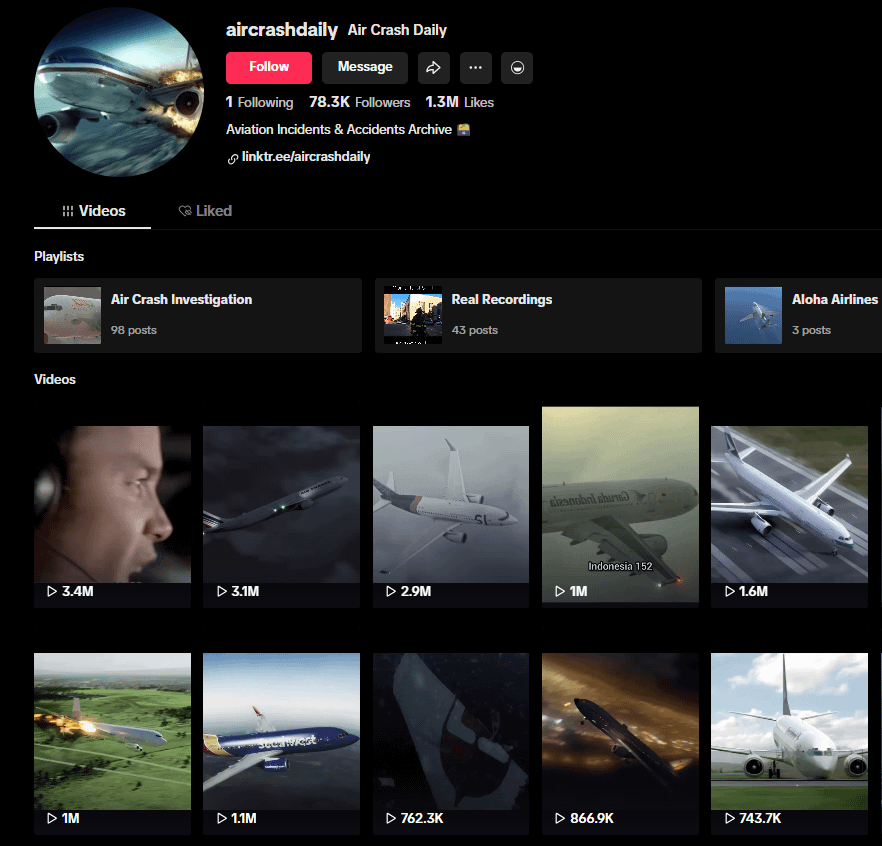This screenshot has height=846, width=882.
Task: Click the share arrow icon
Action: click(x=434, y=67)
